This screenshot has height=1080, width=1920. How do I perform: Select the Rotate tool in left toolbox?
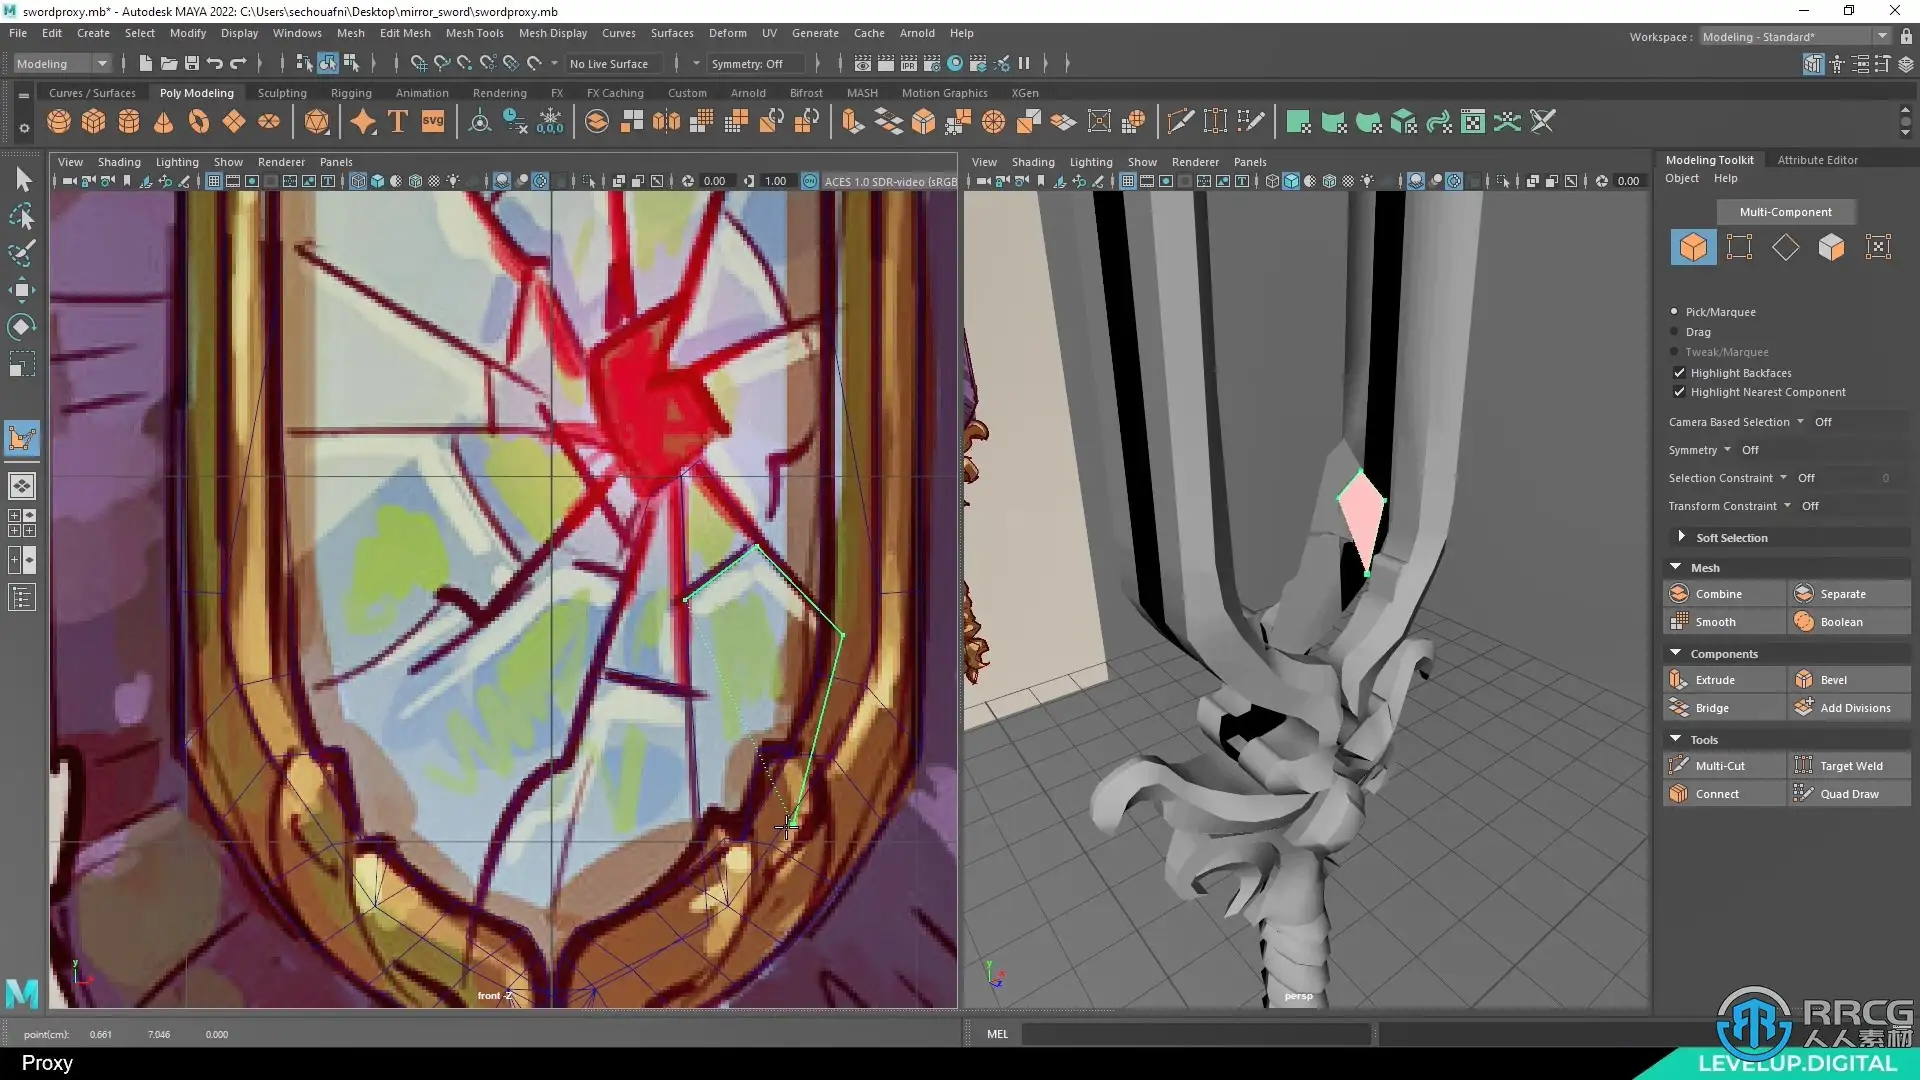[22, 327]
